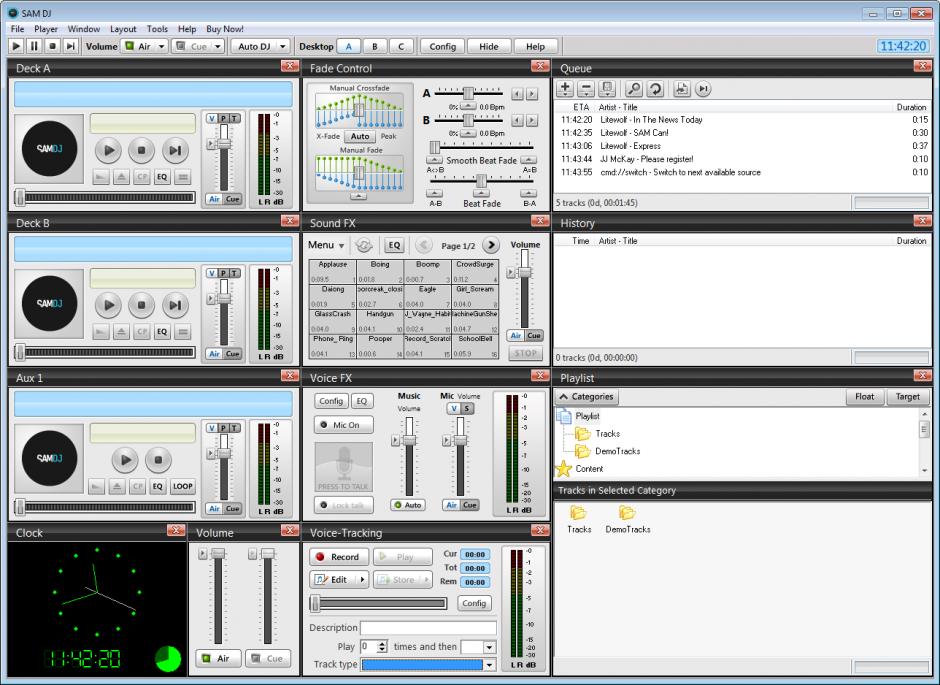Click the Playlist Float button
The height and width of the screenshot is (685, 940).
point(864,397)
